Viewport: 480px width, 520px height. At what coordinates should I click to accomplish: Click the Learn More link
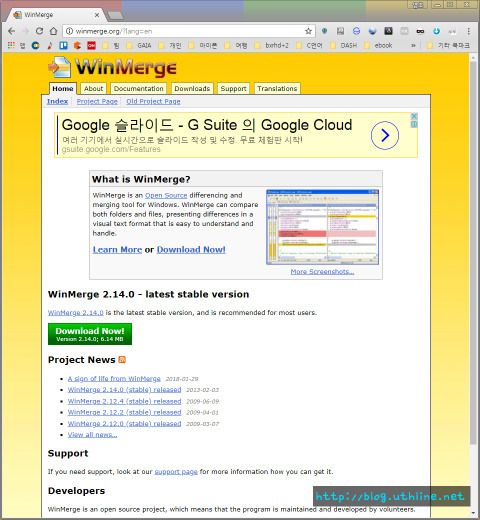117,250
